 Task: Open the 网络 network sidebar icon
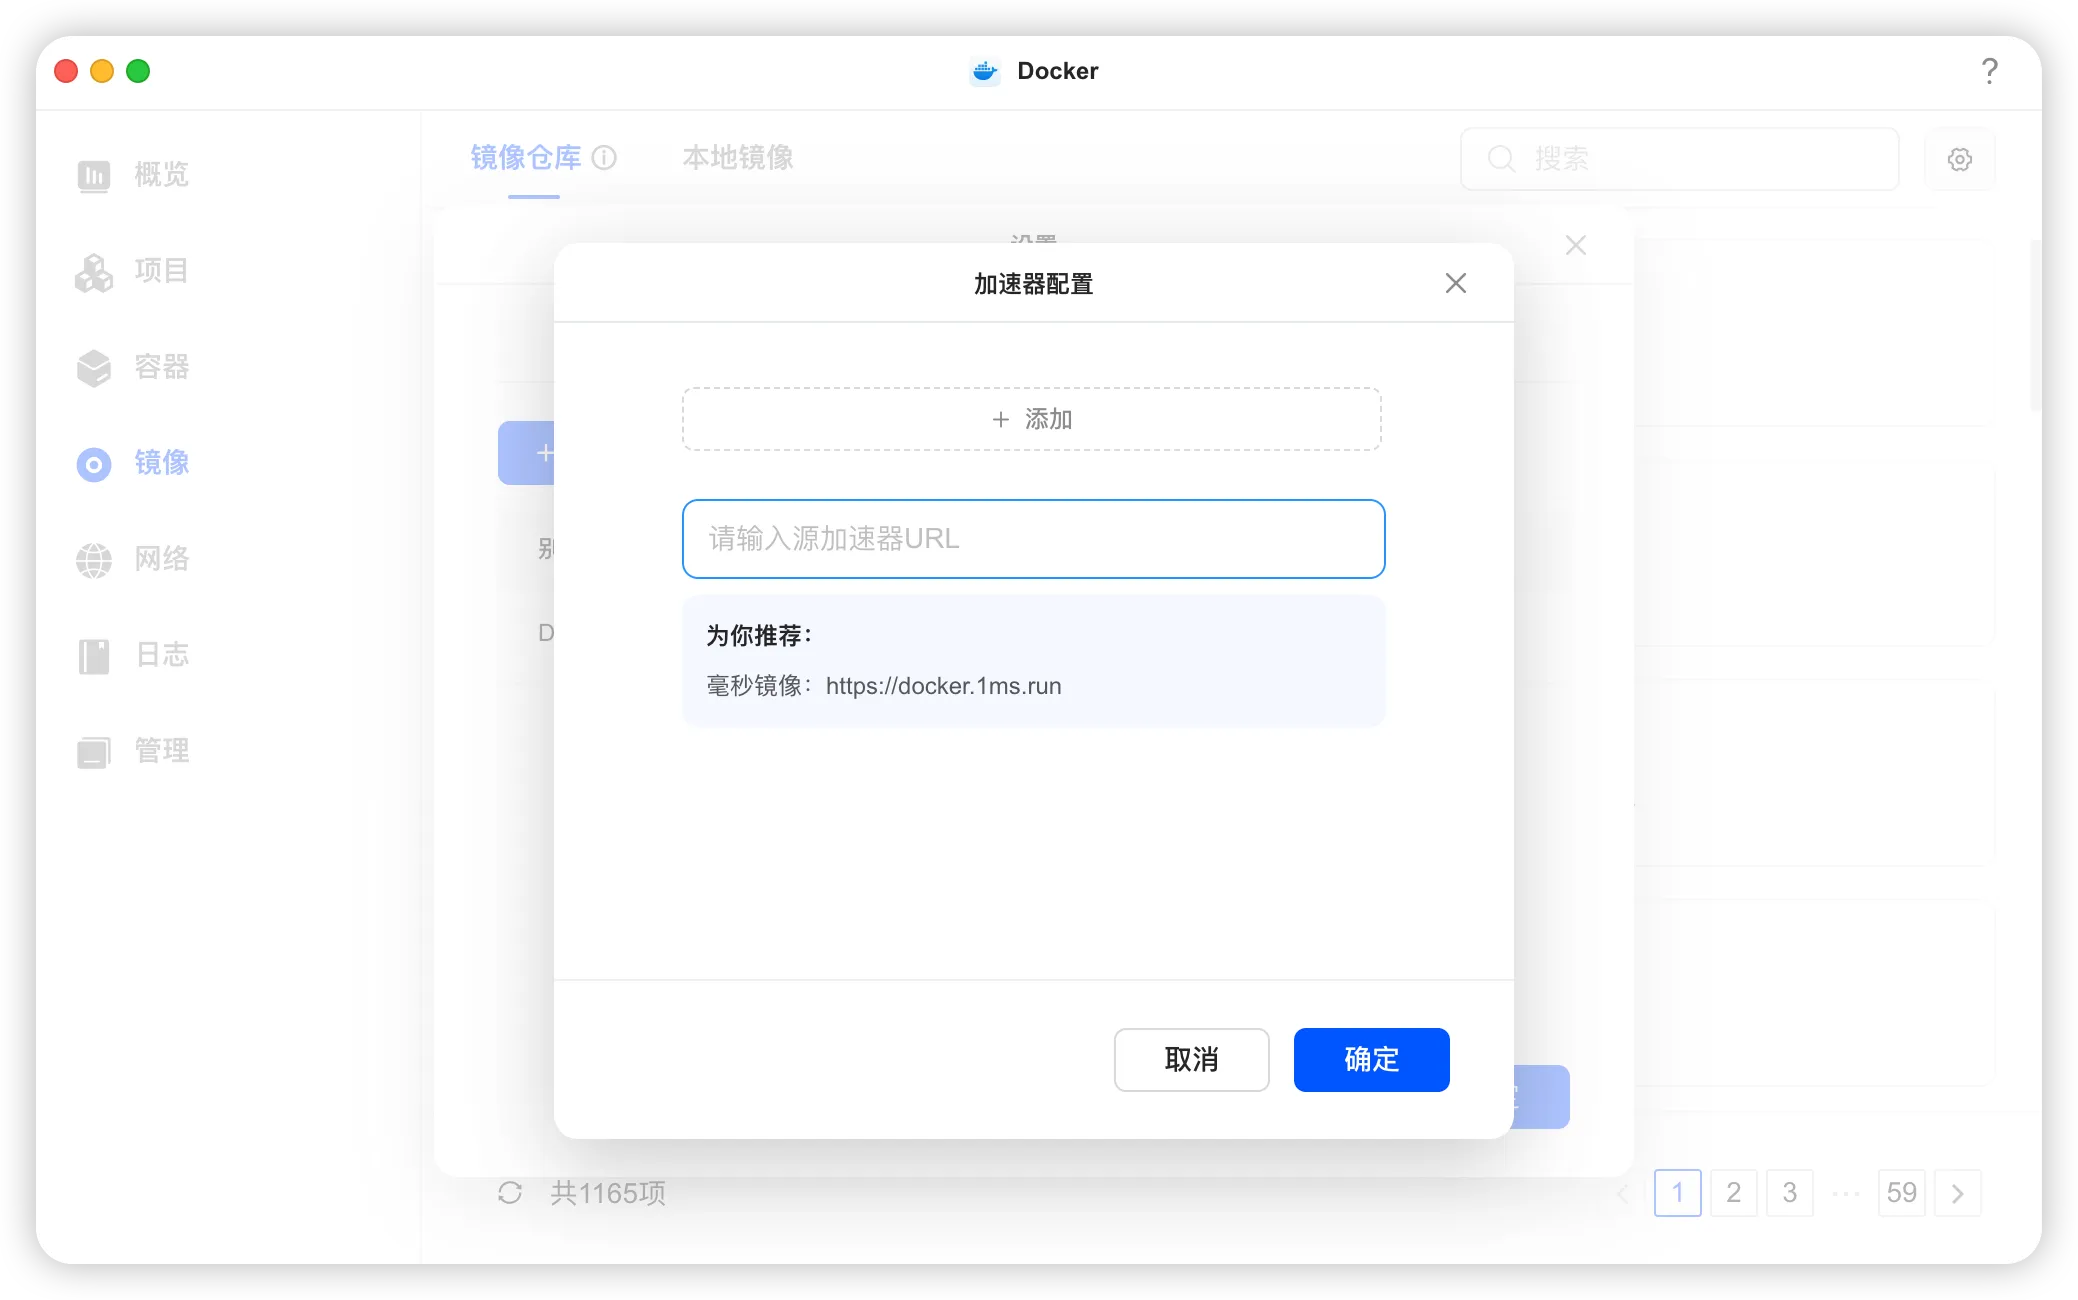click(x=94, y=559)
